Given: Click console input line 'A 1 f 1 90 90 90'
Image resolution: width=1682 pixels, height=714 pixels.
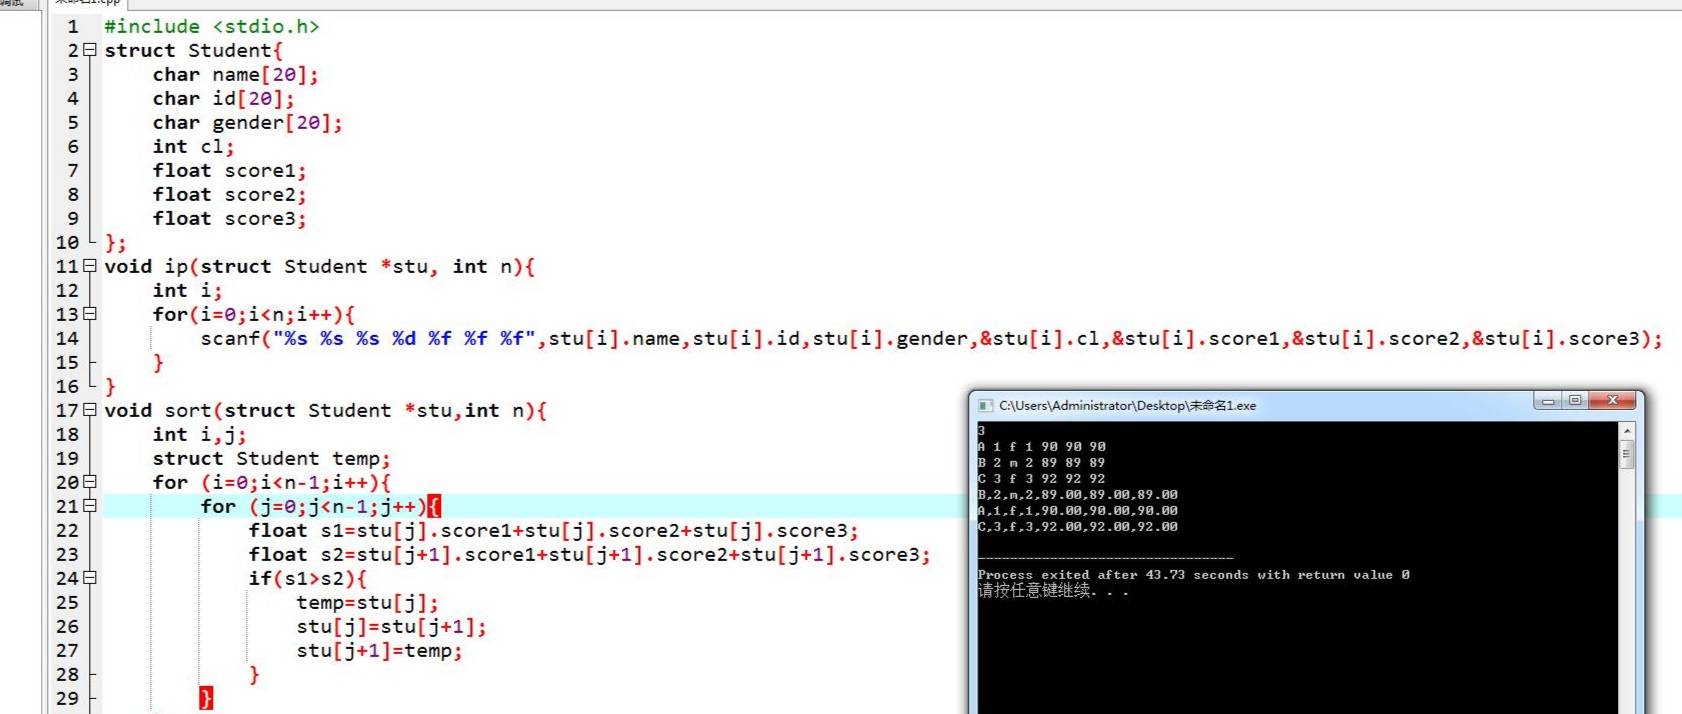Looking at the screenshot, I should (x=1041, y=447).
